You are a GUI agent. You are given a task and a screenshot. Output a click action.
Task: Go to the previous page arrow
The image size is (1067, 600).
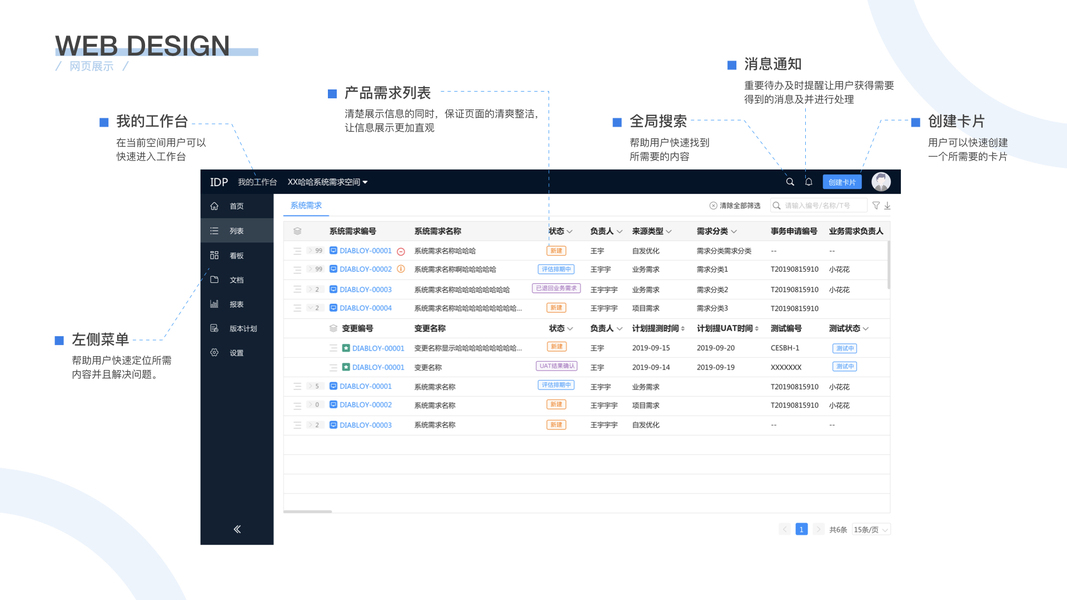(x=785, y=529)
